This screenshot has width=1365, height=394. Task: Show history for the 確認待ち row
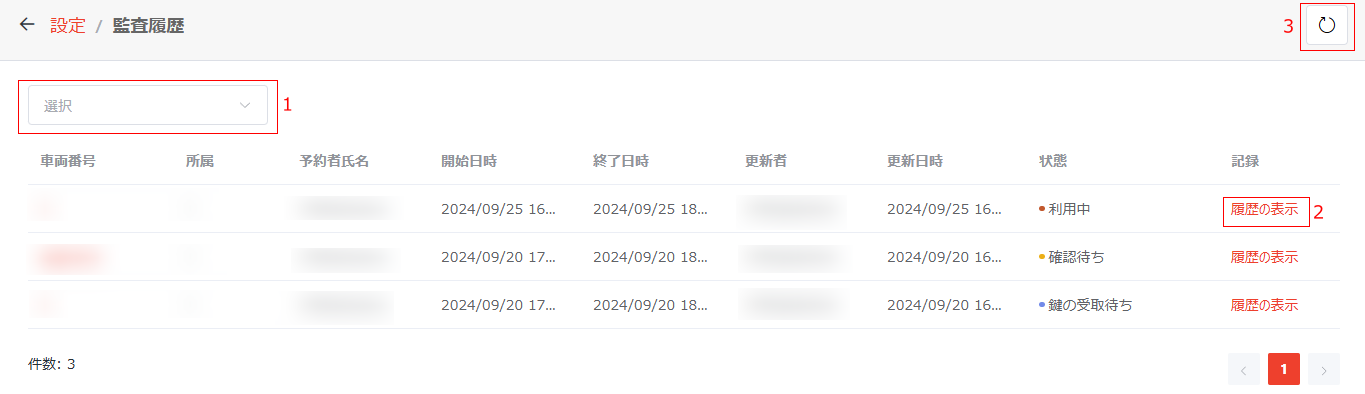[1264, 257]
